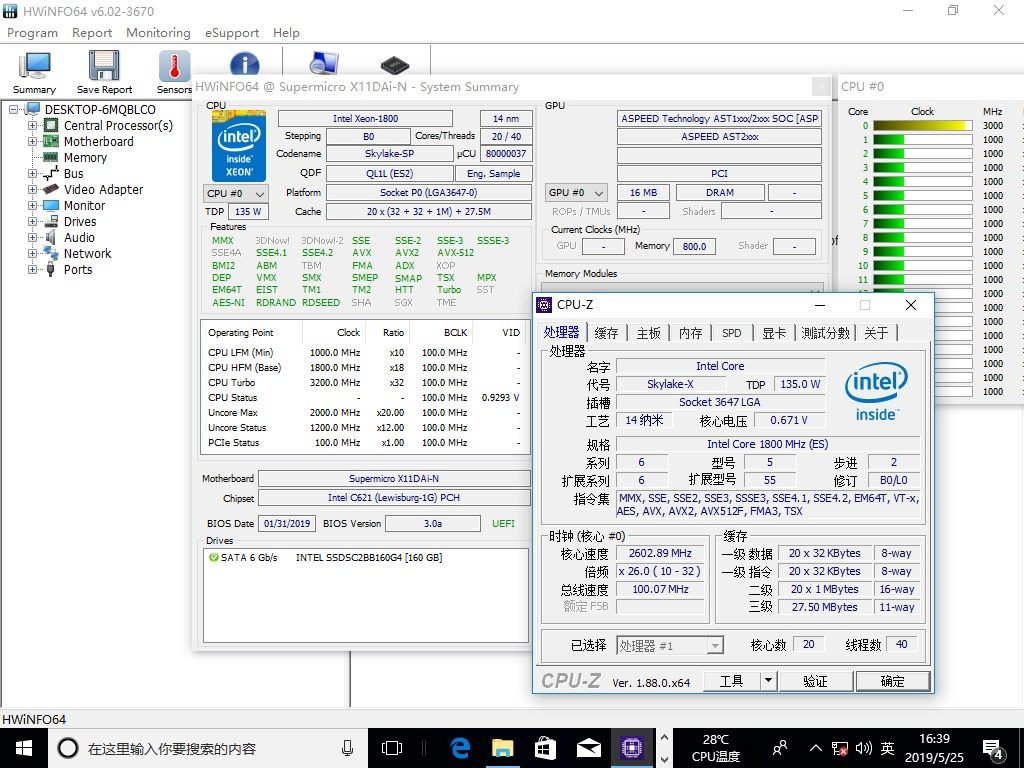Collapse the DESKTOP-6MQBLCO root expander
1024x768 pixels.
13,110
